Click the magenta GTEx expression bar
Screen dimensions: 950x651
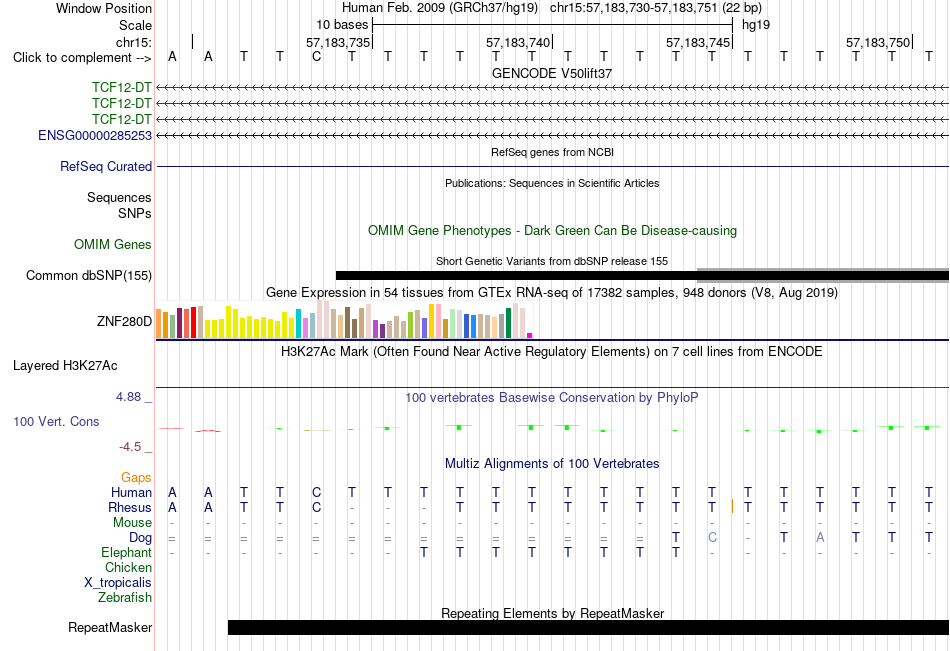pyautogui.click(x=530, y=335)
